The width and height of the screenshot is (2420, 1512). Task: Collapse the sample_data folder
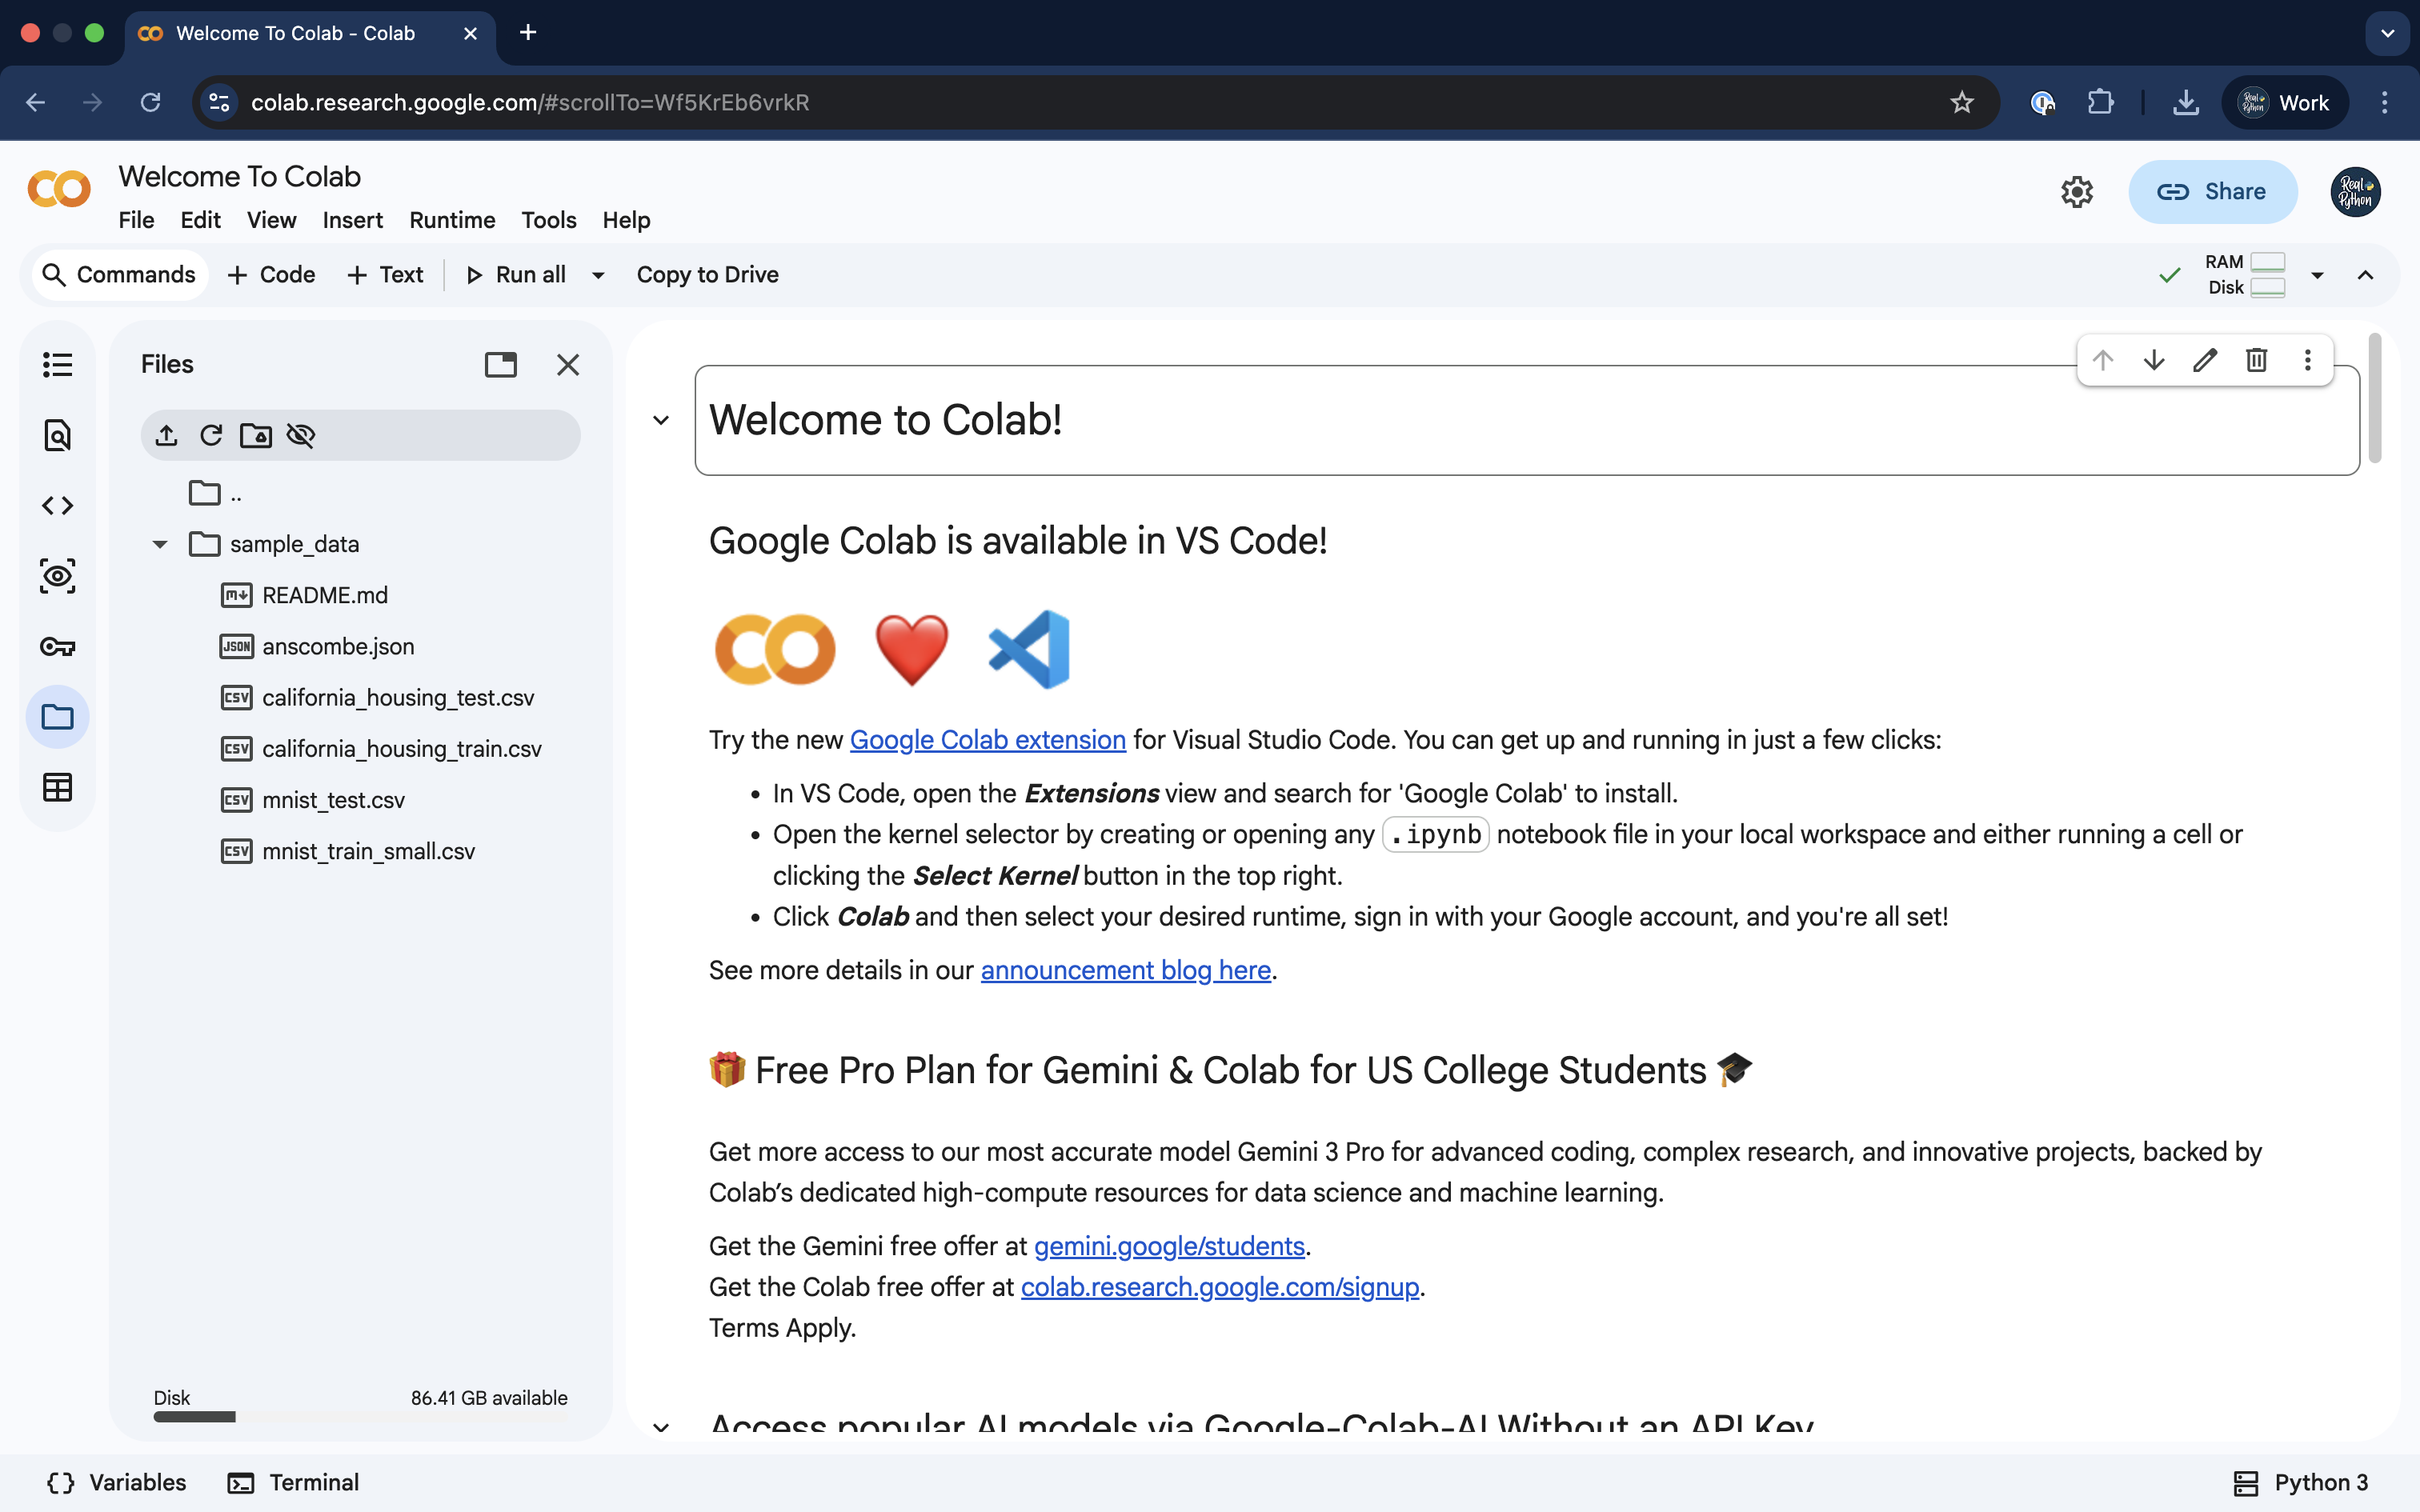(x=160, y=545)
